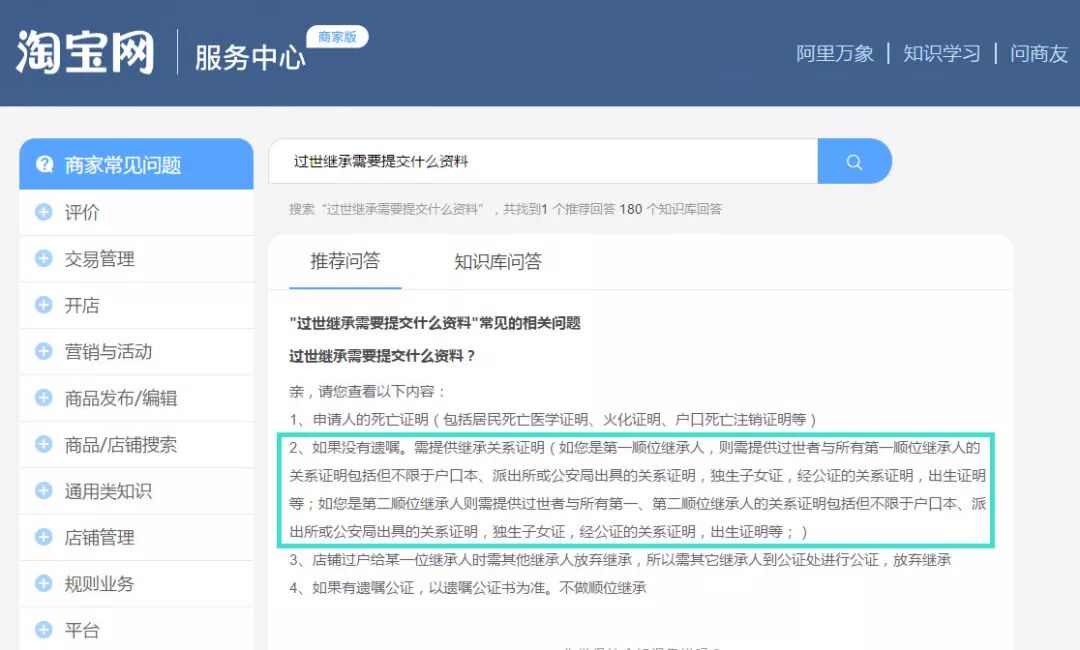This screenshot has width=1080, height=650.
Task: Click the Taobao logo in the header
Action: coord(85,52)
